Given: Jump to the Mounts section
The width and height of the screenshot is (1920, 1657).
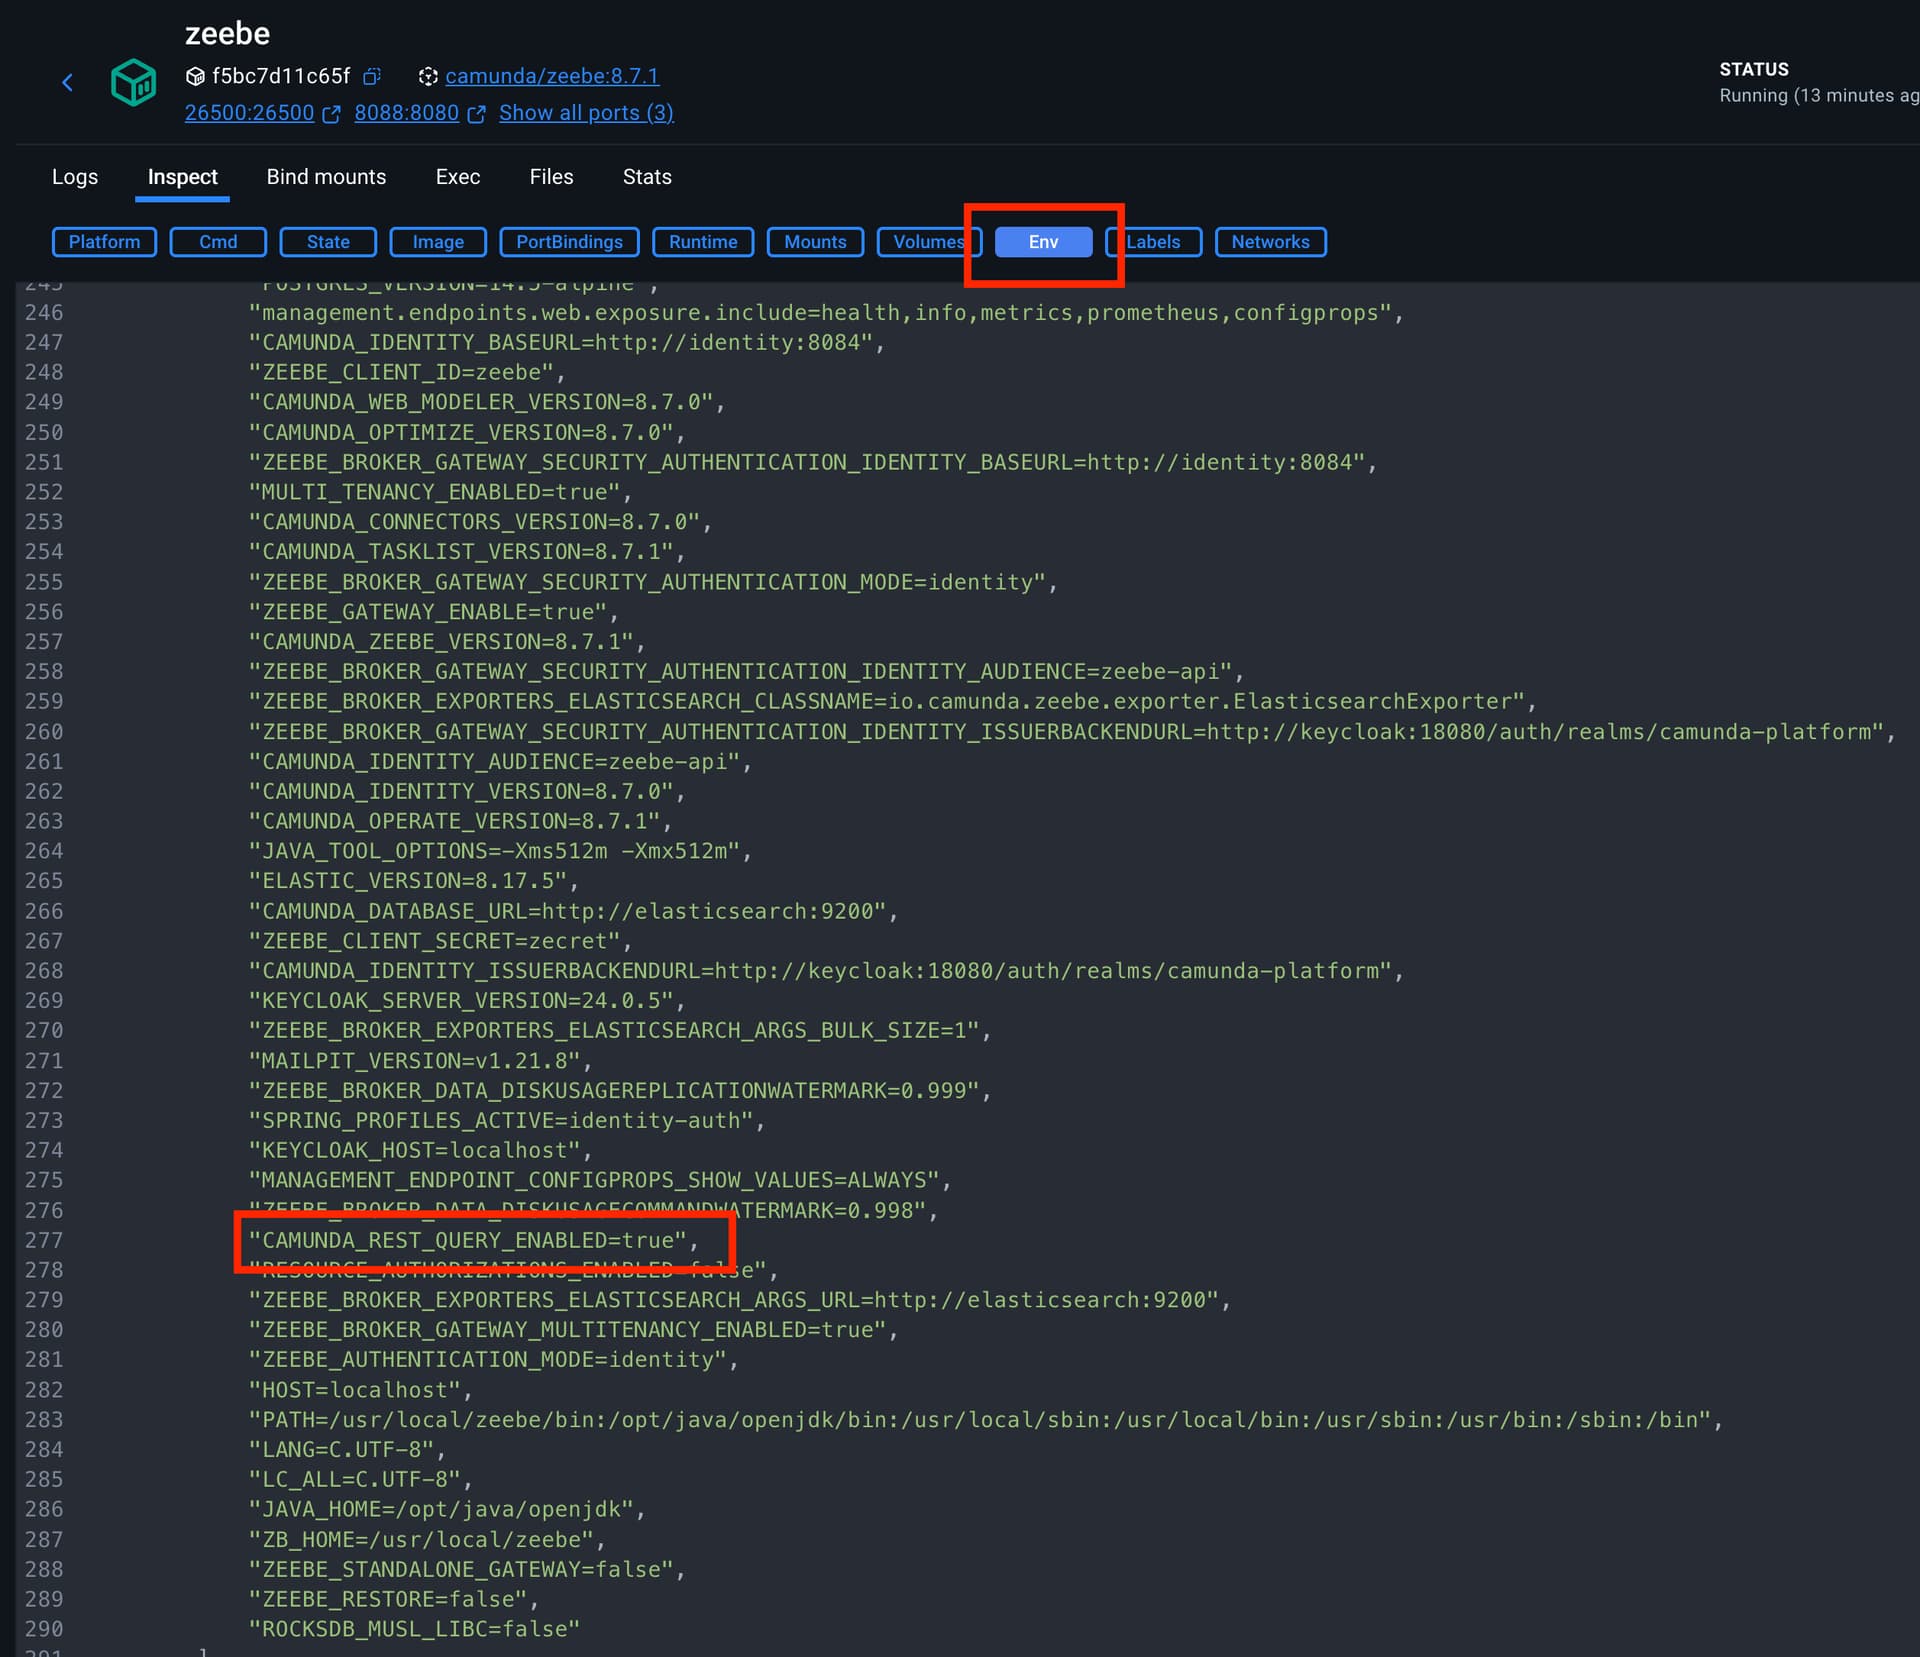Looking at the screenshot, I should (815, 242).
